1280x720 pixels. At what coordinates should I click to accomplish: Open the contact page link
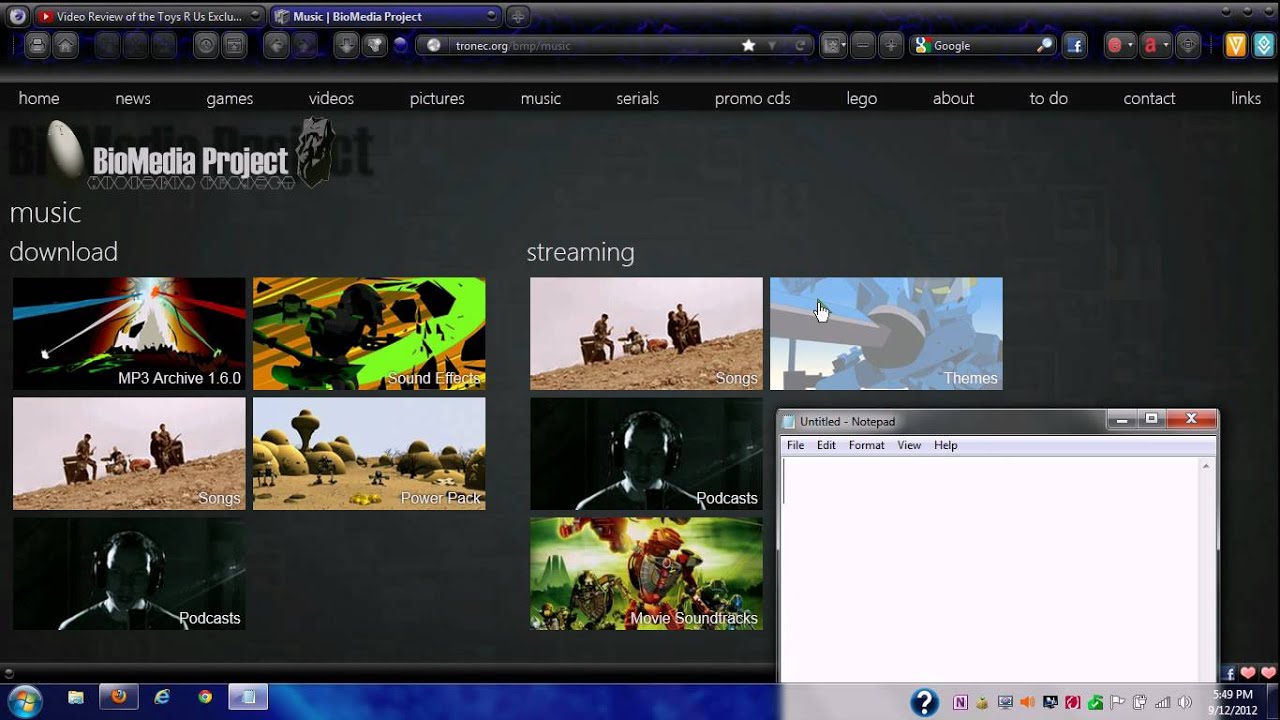click(x=1149, y=98)
